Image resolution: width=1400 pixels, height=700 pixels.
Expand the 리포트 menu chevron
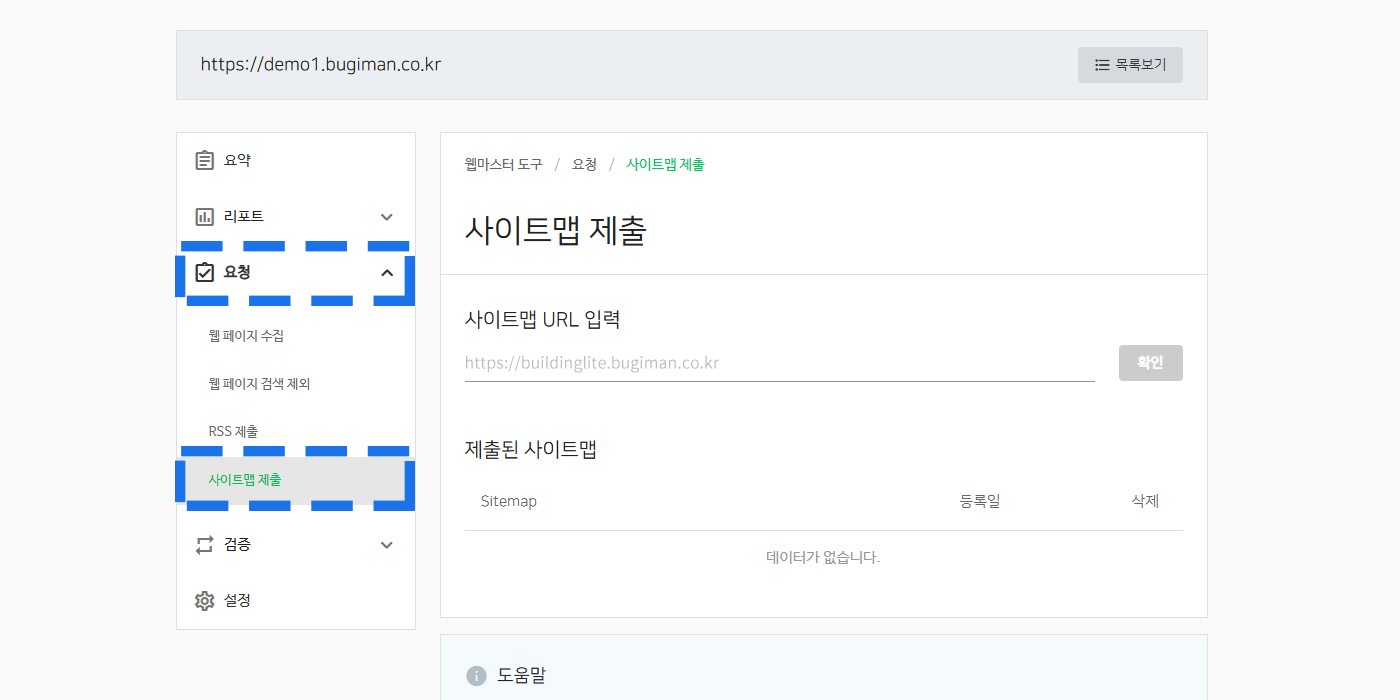click(387, 217)
